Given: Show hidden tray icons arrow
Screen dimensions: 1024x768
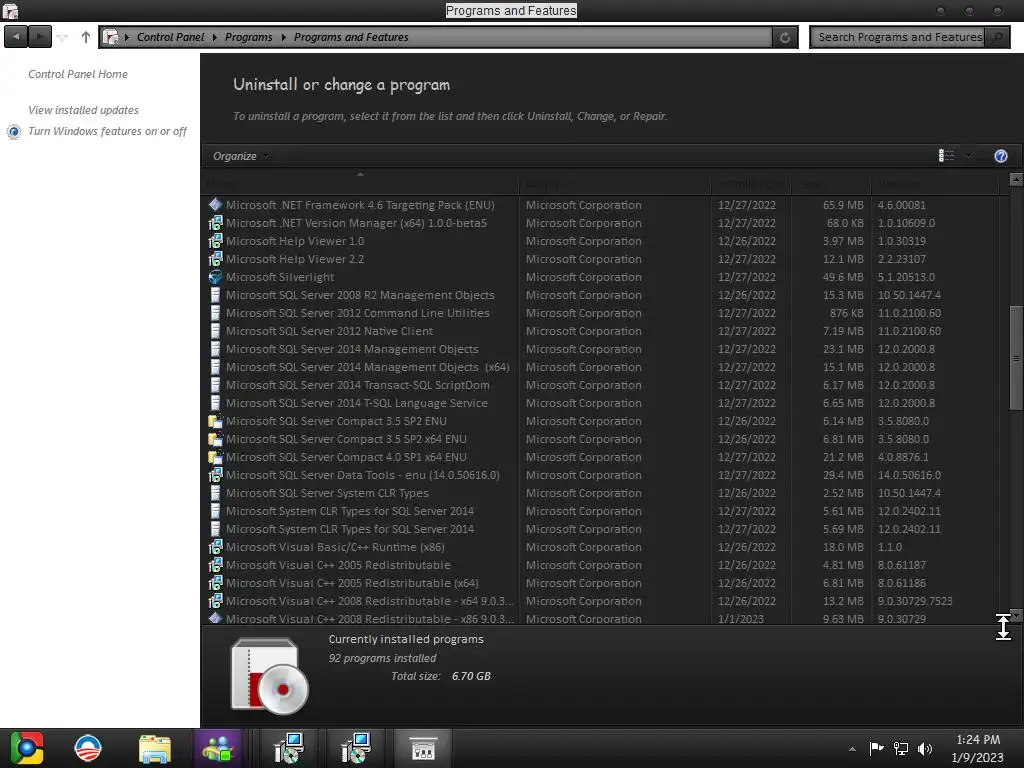Looking at the screenshot, I should (852, 749).
